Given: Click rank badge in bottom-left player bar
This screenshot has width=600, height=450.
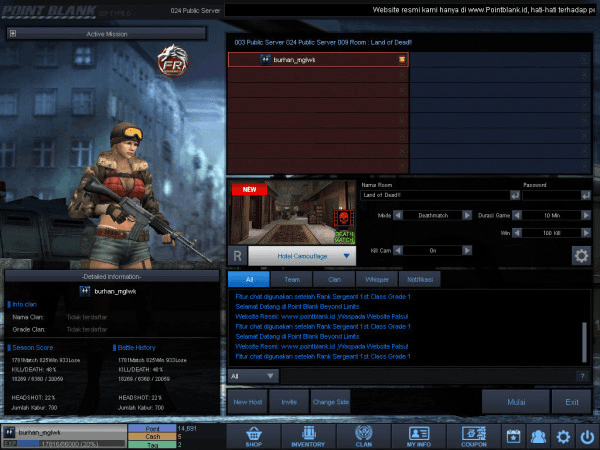Looking at the screenshot, I should coord(9,432).
